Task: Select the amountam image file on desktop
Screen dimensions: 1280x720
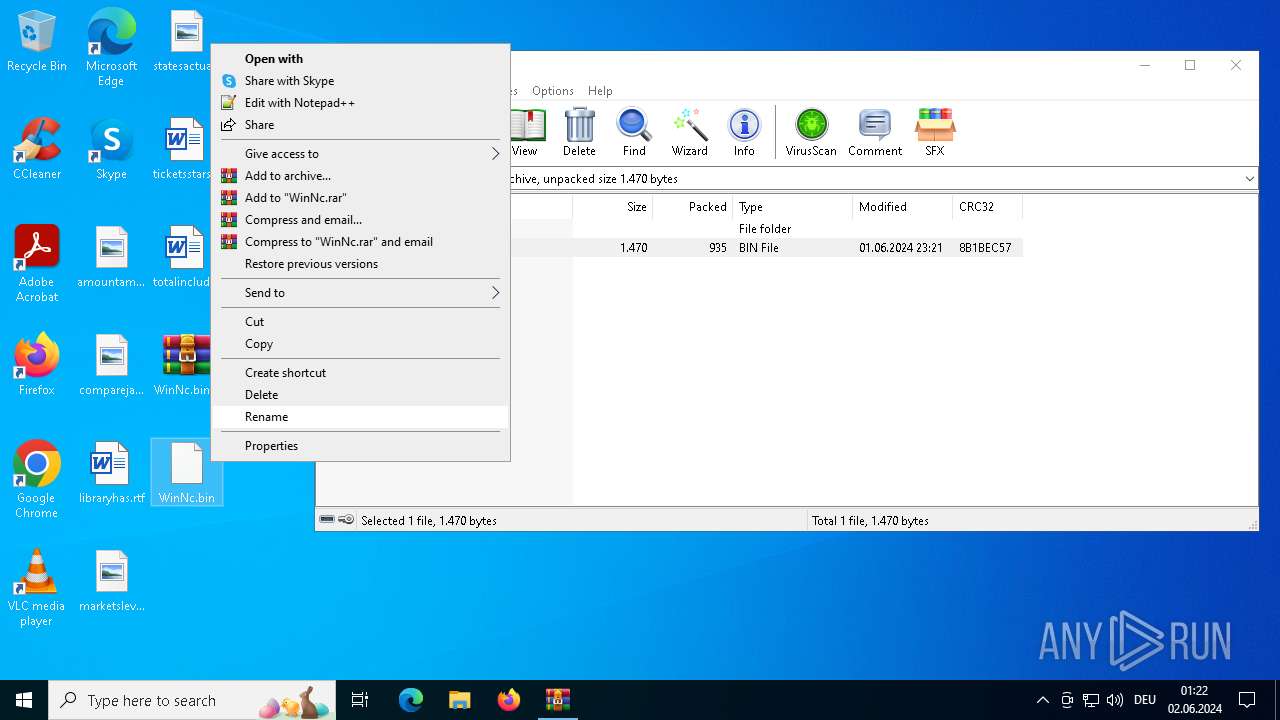Action: click(111, 257)
